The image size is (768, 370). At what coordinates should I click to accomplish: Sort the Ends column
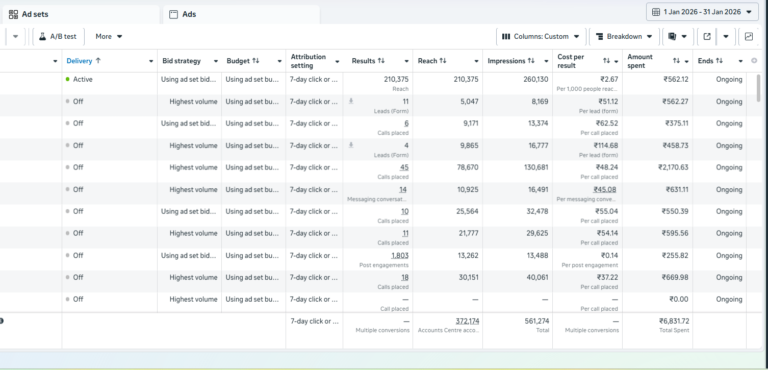click(x=719, y=61)
